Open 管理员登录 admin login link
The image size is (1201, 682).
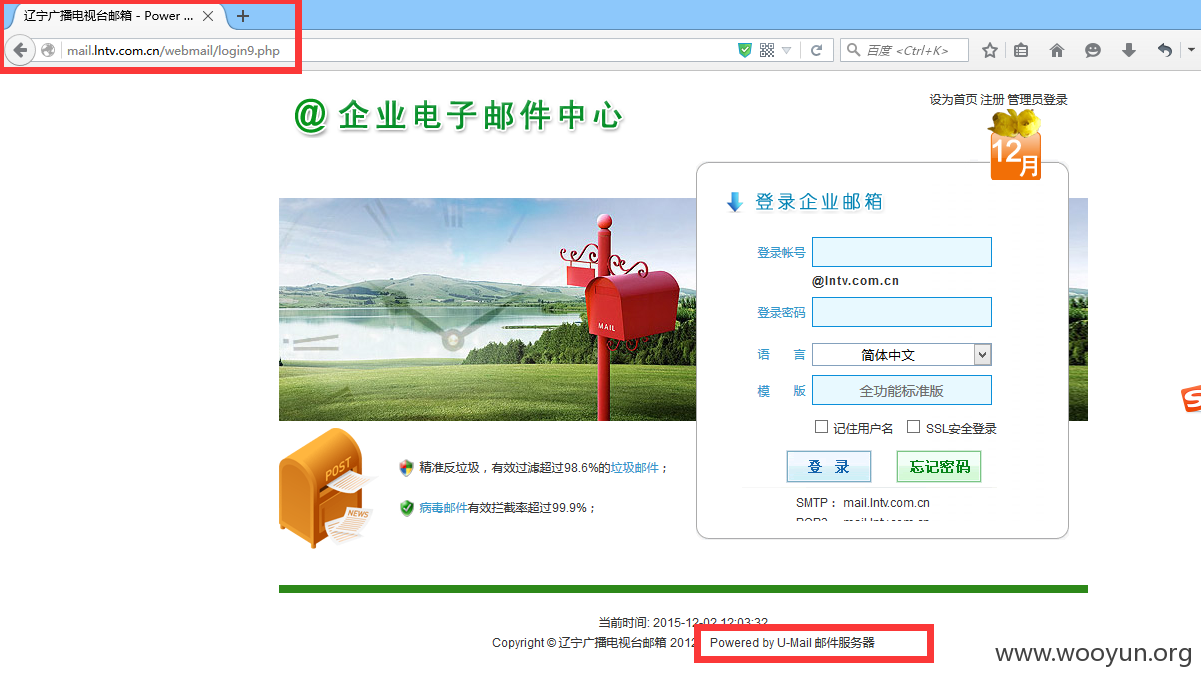point(1037,99)
